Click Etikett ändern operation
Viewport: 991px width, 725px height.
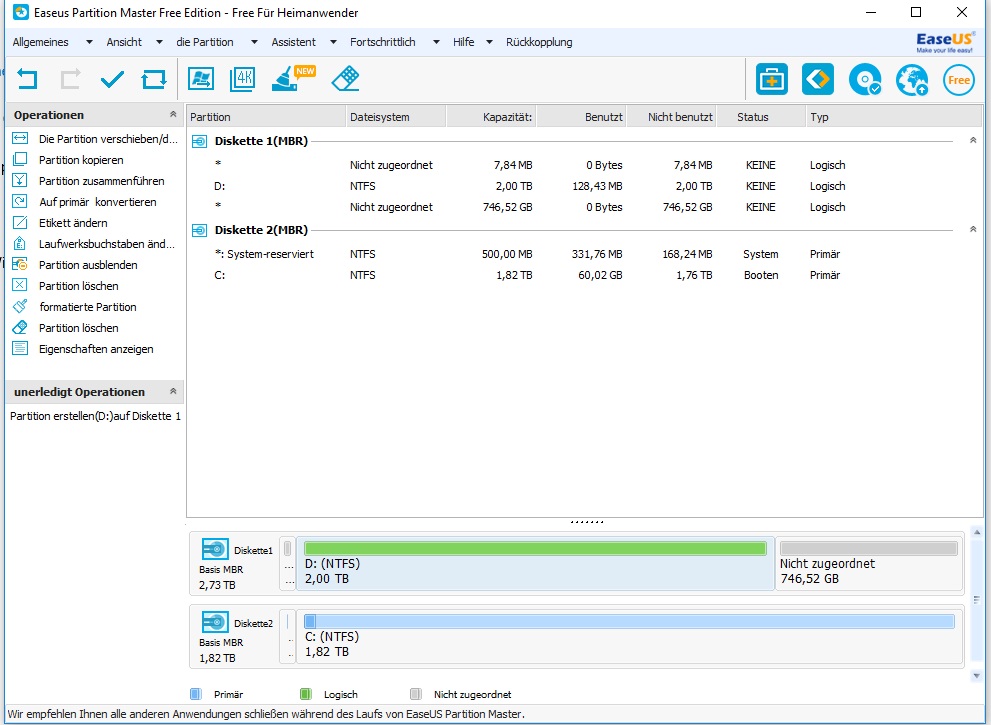tap(73, 223)
